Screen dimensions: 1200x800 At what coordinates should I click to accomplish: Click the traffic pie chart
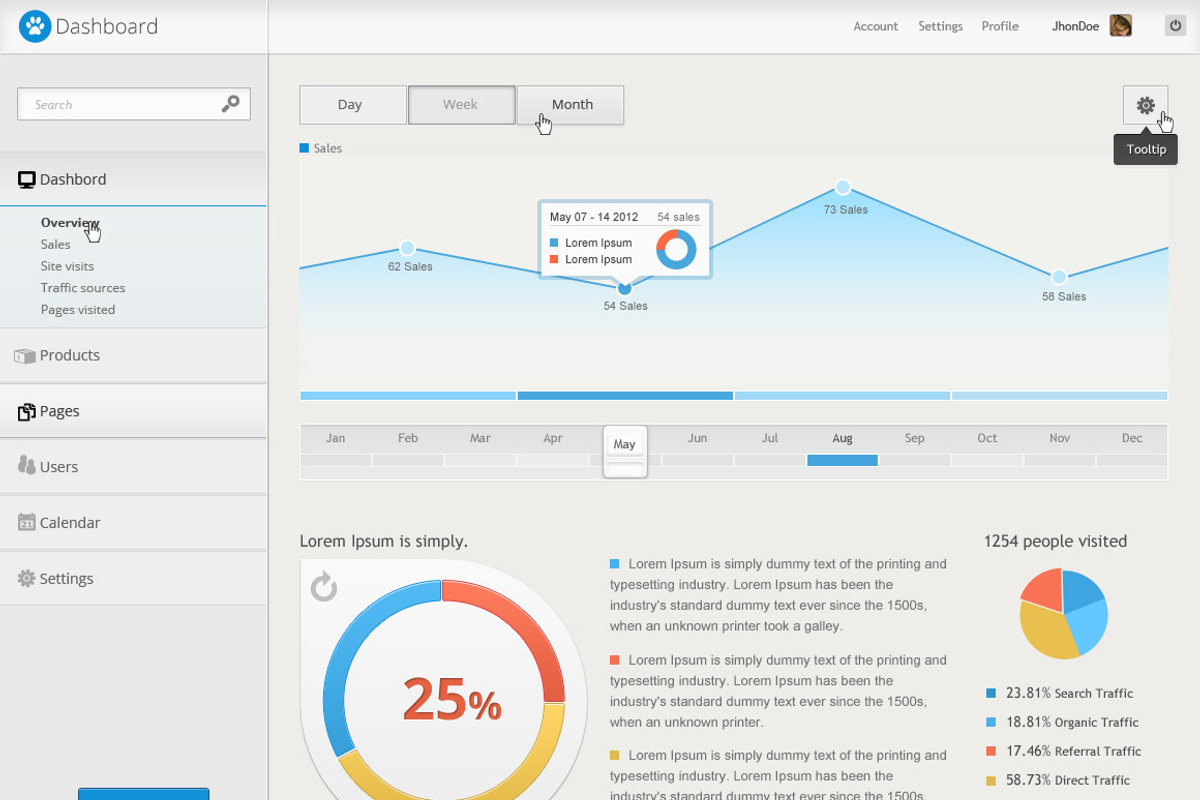click(x=1064, y=613)
